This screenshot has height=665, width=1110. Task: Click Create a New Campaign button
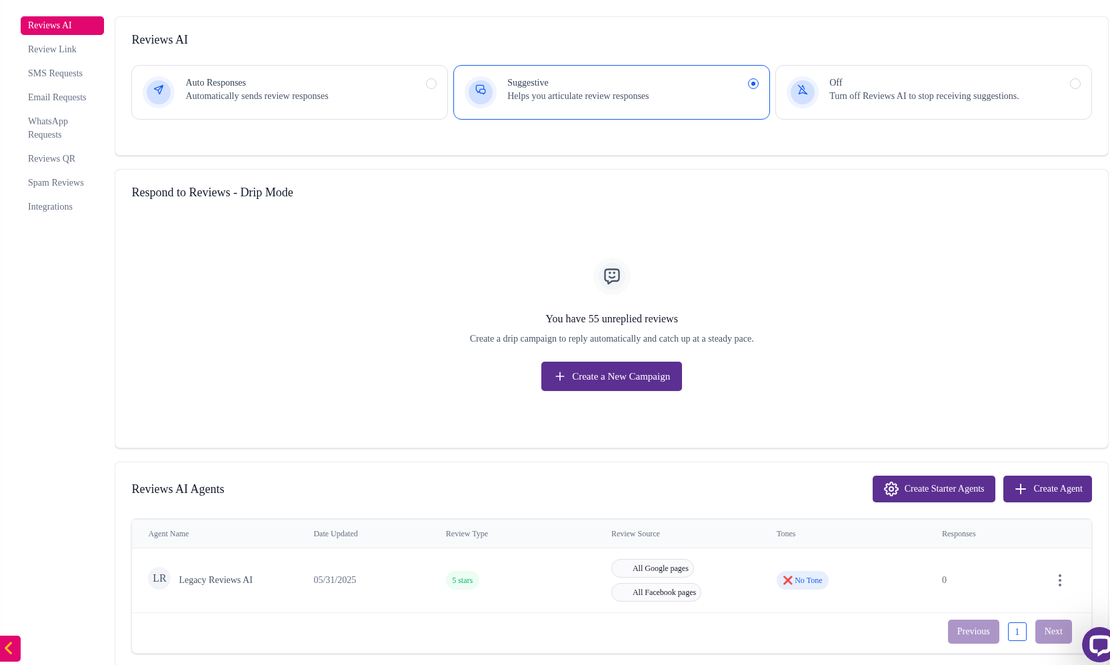tap(612, 376)
